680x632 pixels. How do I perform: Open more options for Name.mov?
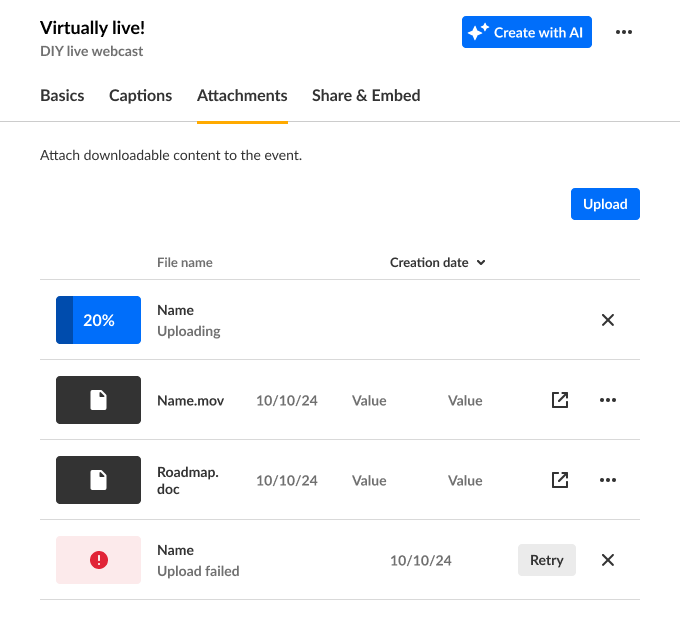[x=607, y=400]
